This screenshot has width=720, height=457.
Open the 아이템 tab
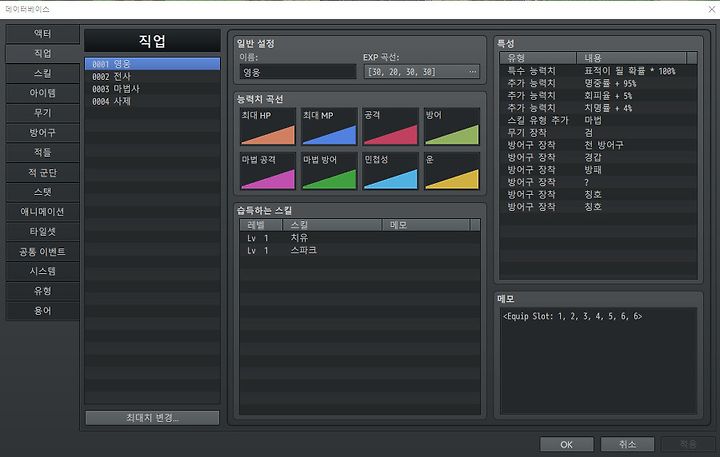[x=42, y=93]
